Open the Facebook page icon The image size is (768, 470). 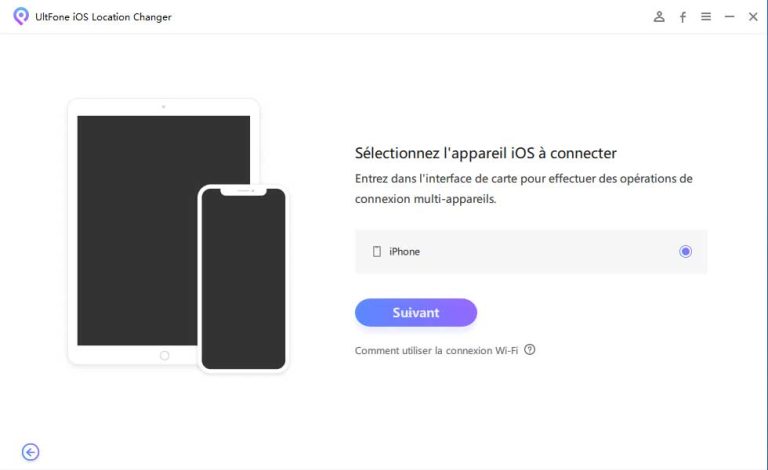pos(683,17)
